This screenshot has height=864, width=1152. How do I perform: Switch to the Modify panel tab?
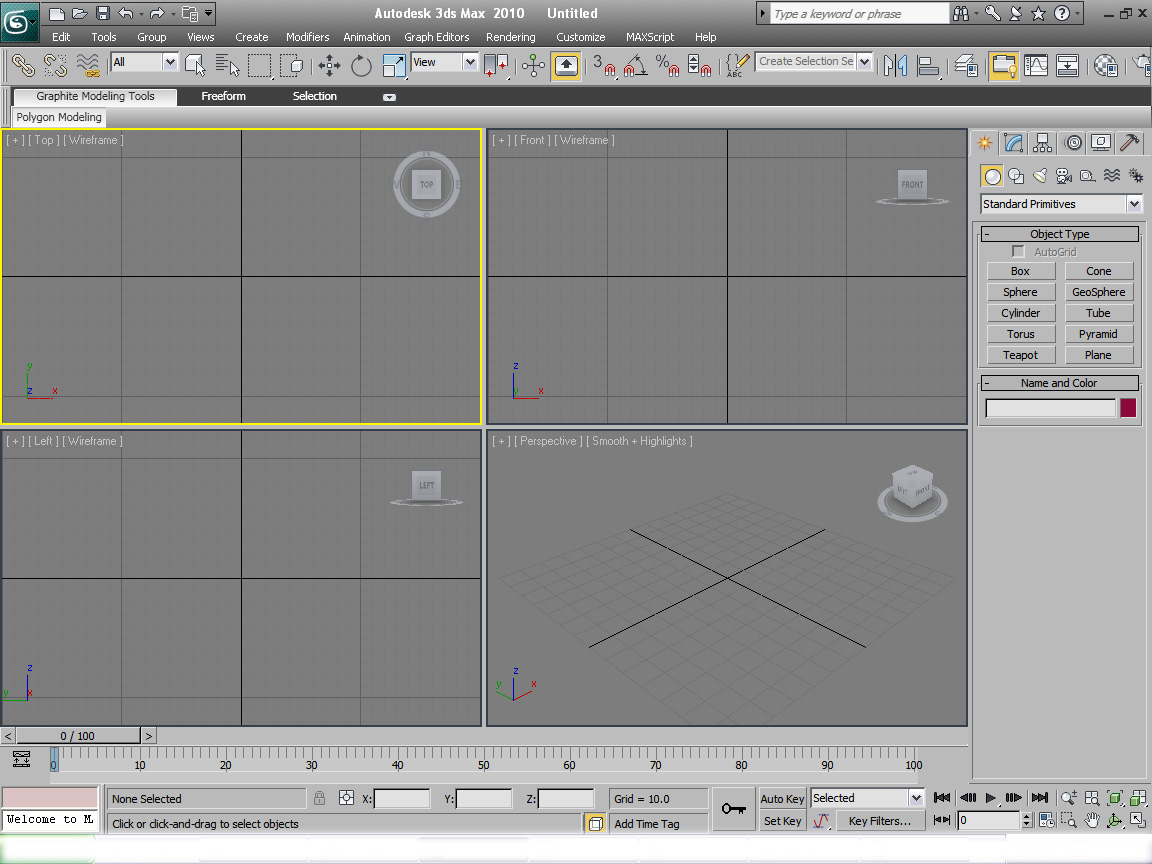pyautogui.click(x=1014, y=143)
